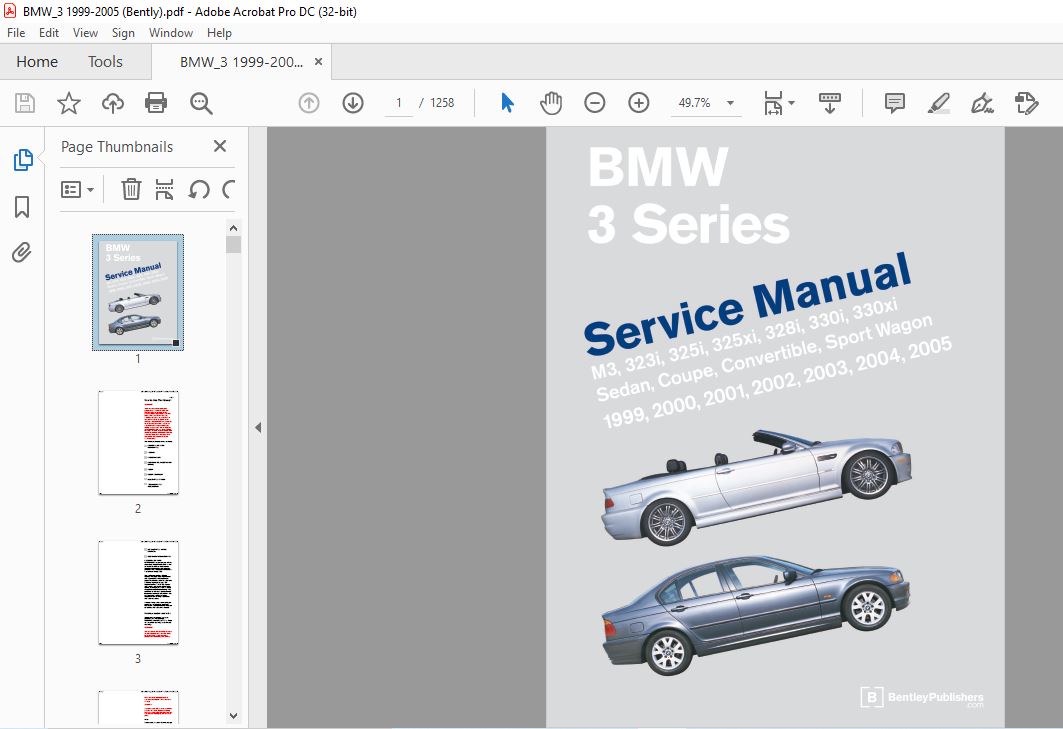This screenshot has width=1063, height=729.
Task: Click the share file icon in toolbar
Action: (1026, 103)
